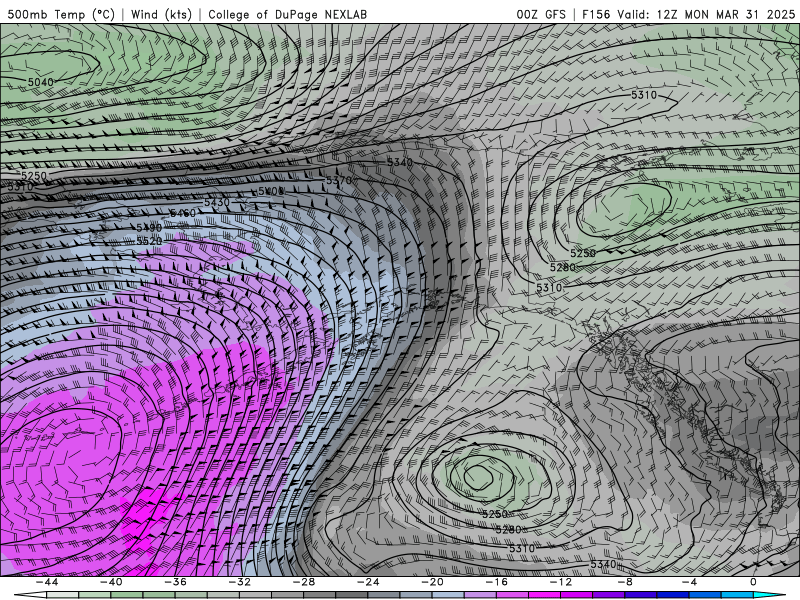Click the 5460 contour label

(x=183, y=213)
